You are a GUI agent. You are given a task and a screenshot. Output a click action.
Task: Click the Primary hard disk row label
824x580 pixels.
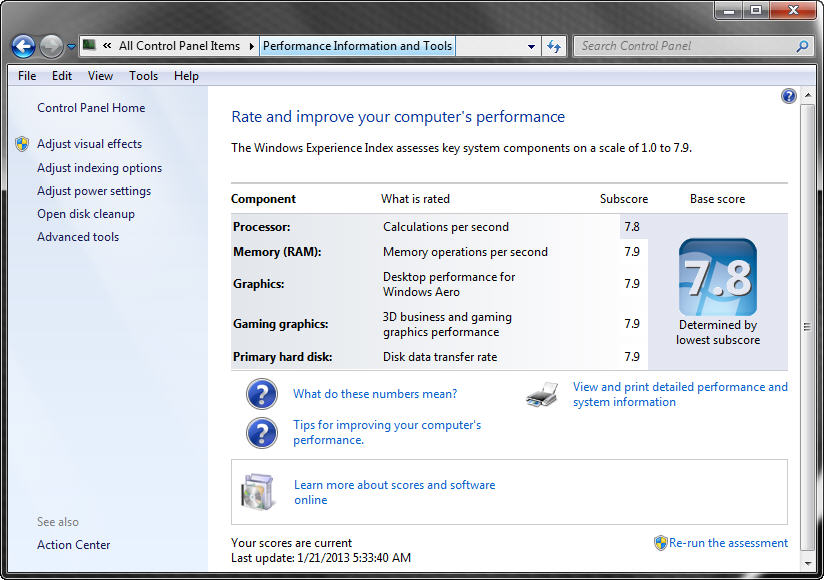[x=282, y=357]
